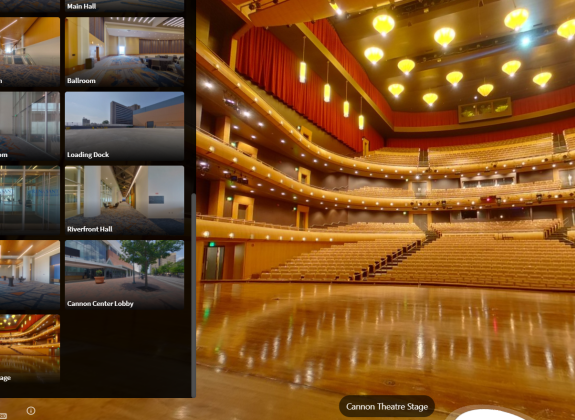Click the Cannon Center Lobby caption
Screen dimensions: 575x420
coord(100,304)
